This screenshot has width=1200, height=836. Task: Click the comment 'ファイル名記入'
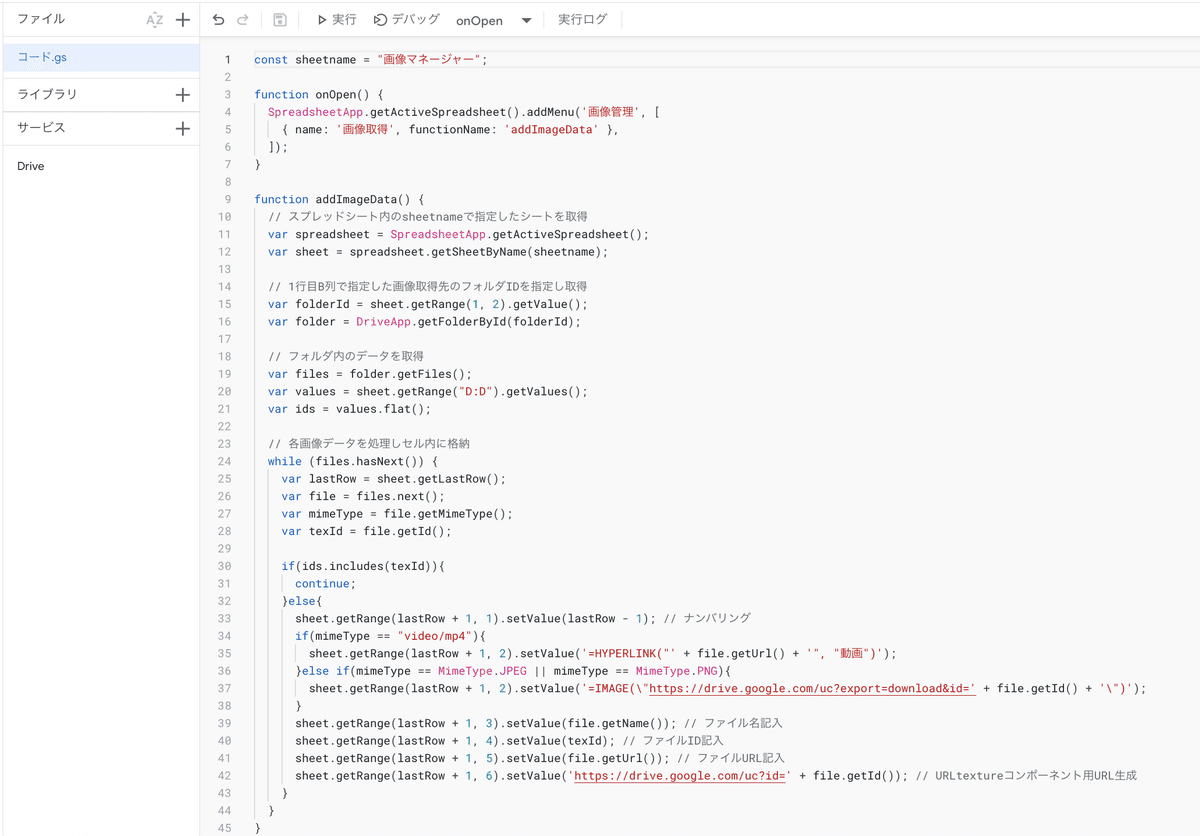734,724
